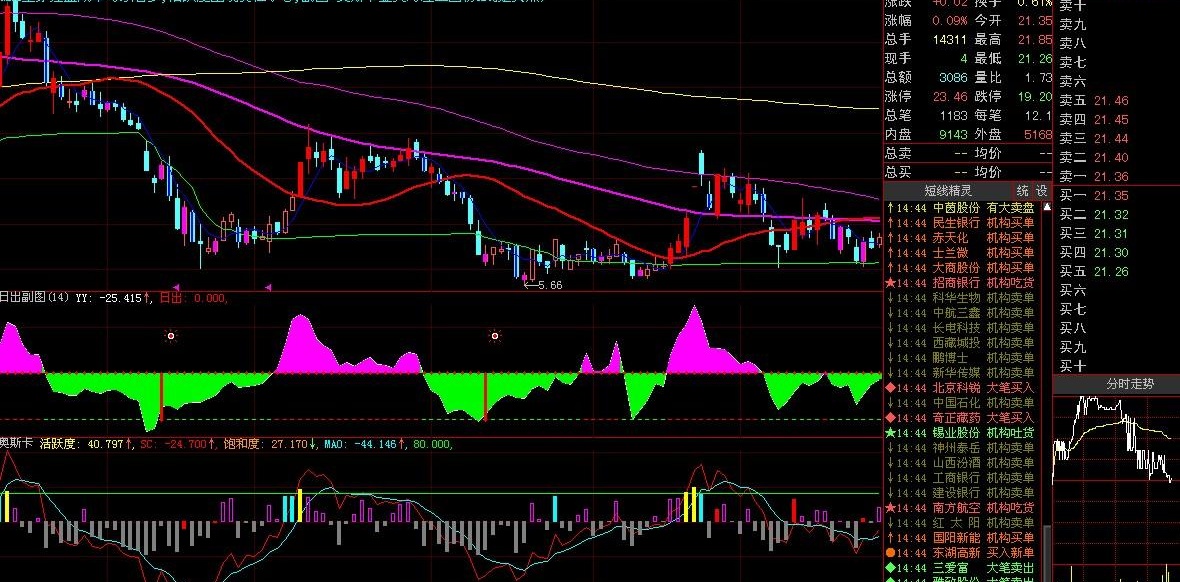Click the scroll-up arrow of 短线精灵 list
Screen dimensions: 1180x582
[1046, 206]
